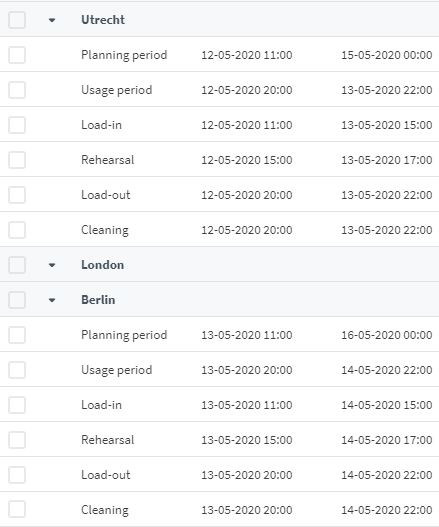Viewport: 439px width, 527px height.
Task: Click Berlin Planning period end 16-05-2020 00:00
Action: pyautogui.click(x=387, y=335)
